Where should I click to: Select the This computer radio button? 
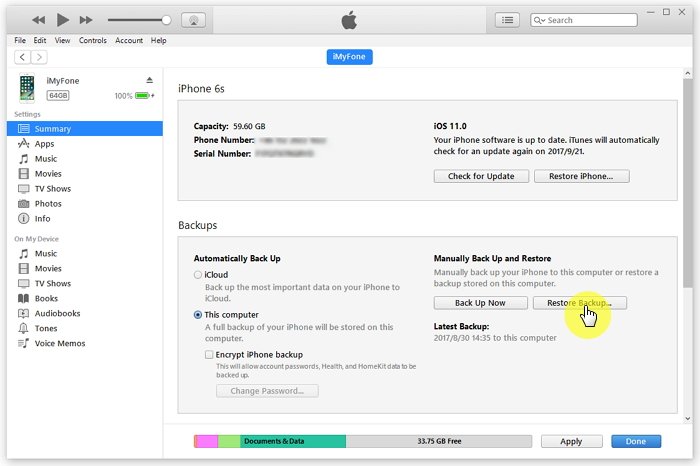point(198,314)
